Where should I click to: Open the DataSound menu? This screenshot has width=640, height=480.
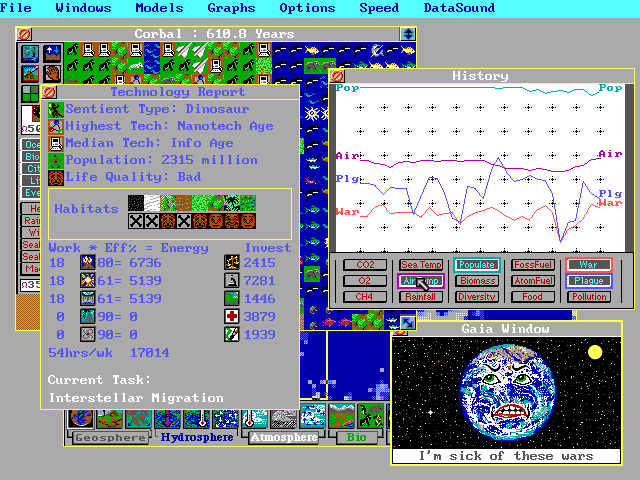[x=459, y=8]
